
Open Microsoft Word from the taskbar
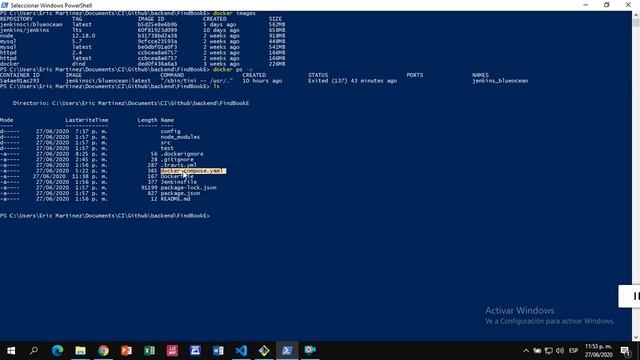click(x=218, y=350)
